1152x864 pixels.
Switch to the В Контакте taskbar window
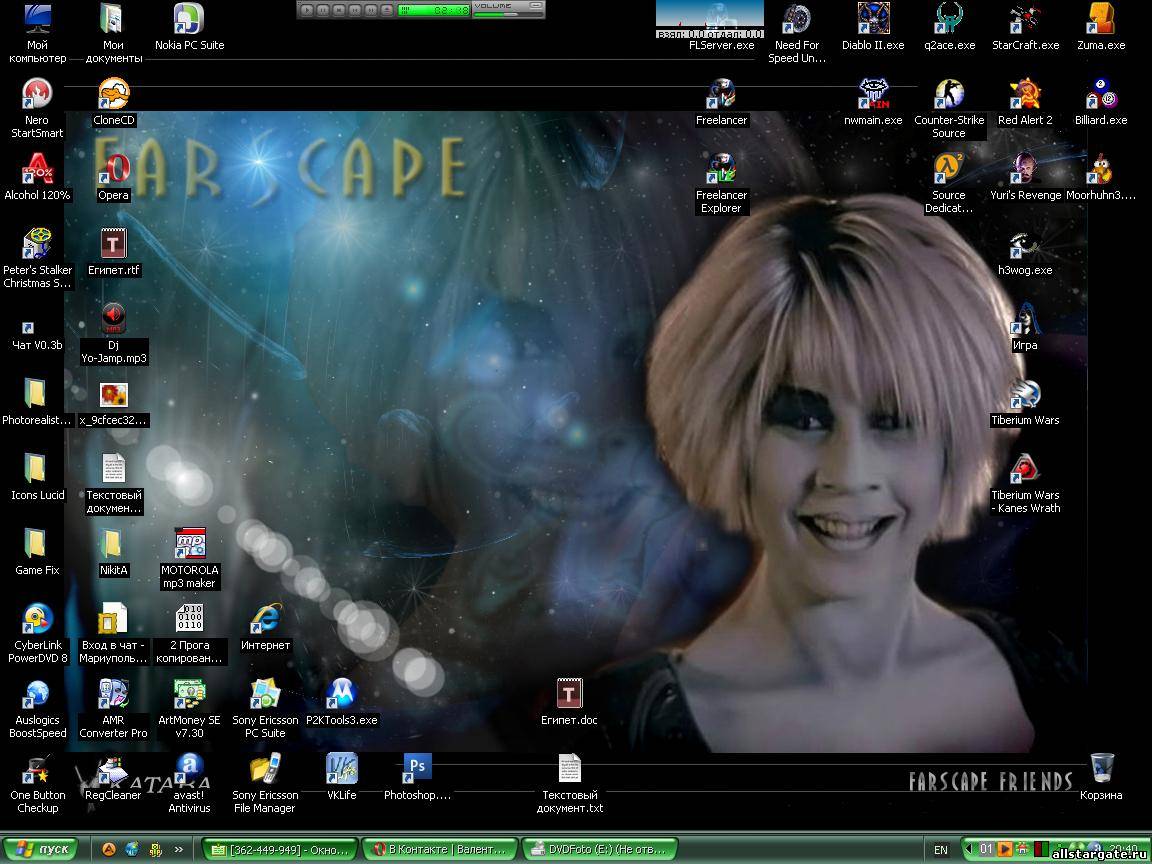(x=439, y=850)
